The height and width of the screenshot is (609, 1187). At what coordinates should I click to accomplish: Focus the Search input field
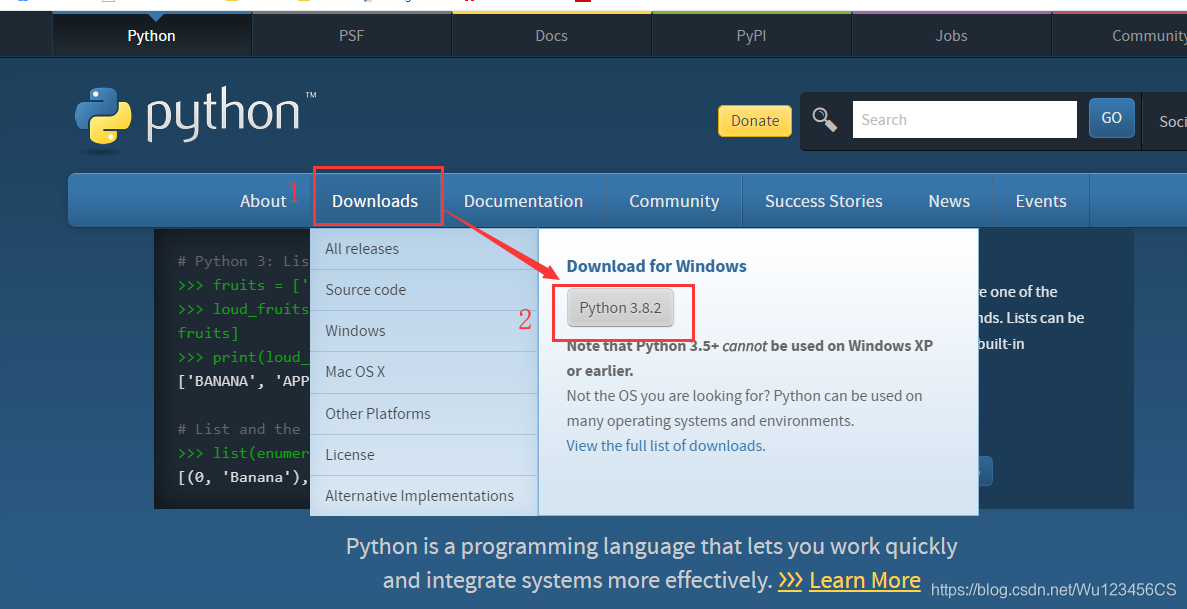point(964,120)
